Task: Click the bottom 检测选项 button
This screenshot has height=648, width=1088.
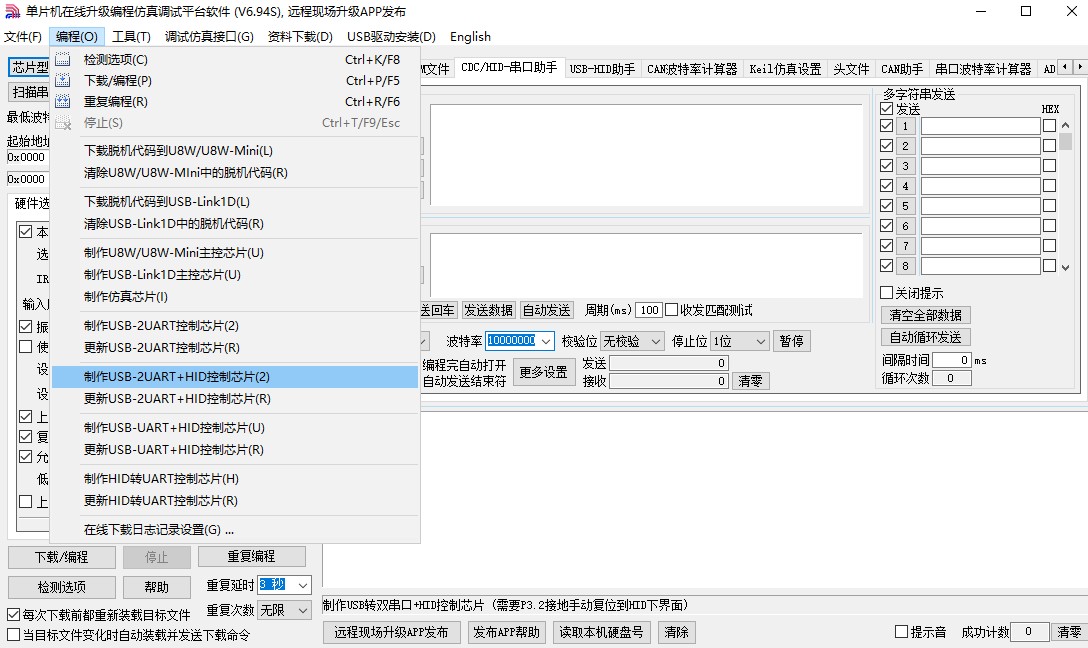Action: 62,587
